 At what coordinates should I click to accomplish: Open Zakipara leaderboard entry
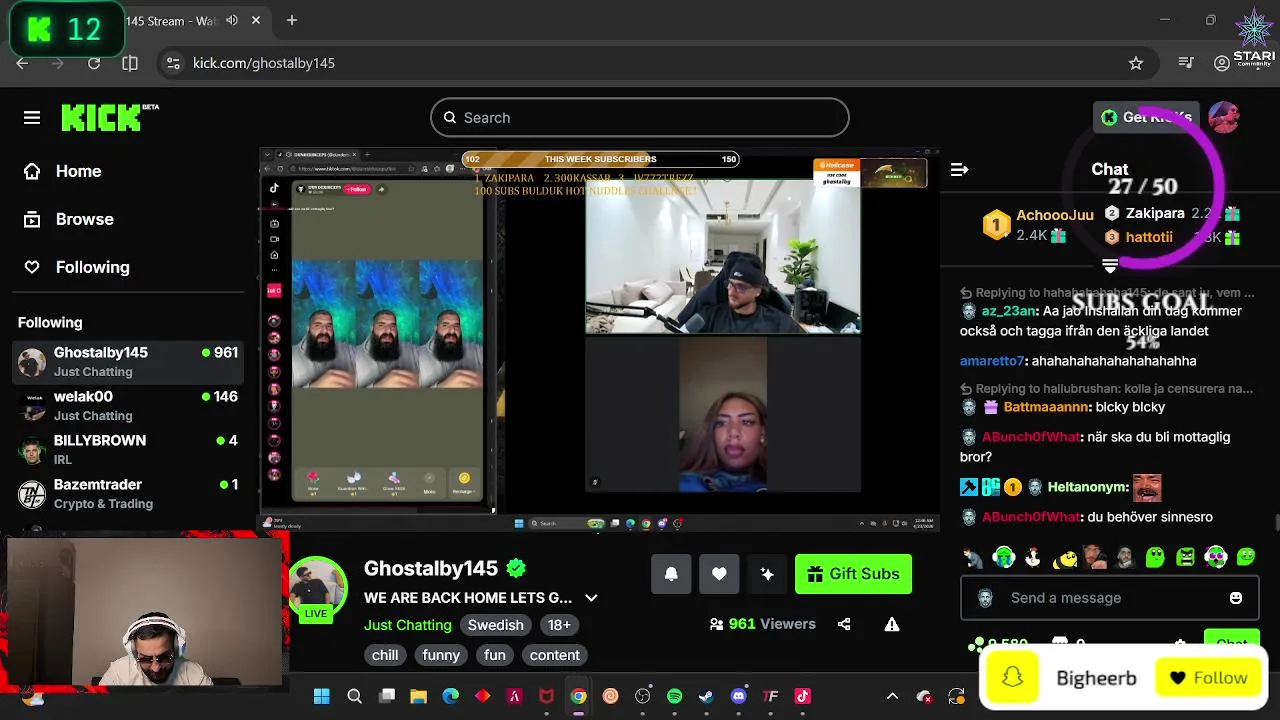[1172, 213]
